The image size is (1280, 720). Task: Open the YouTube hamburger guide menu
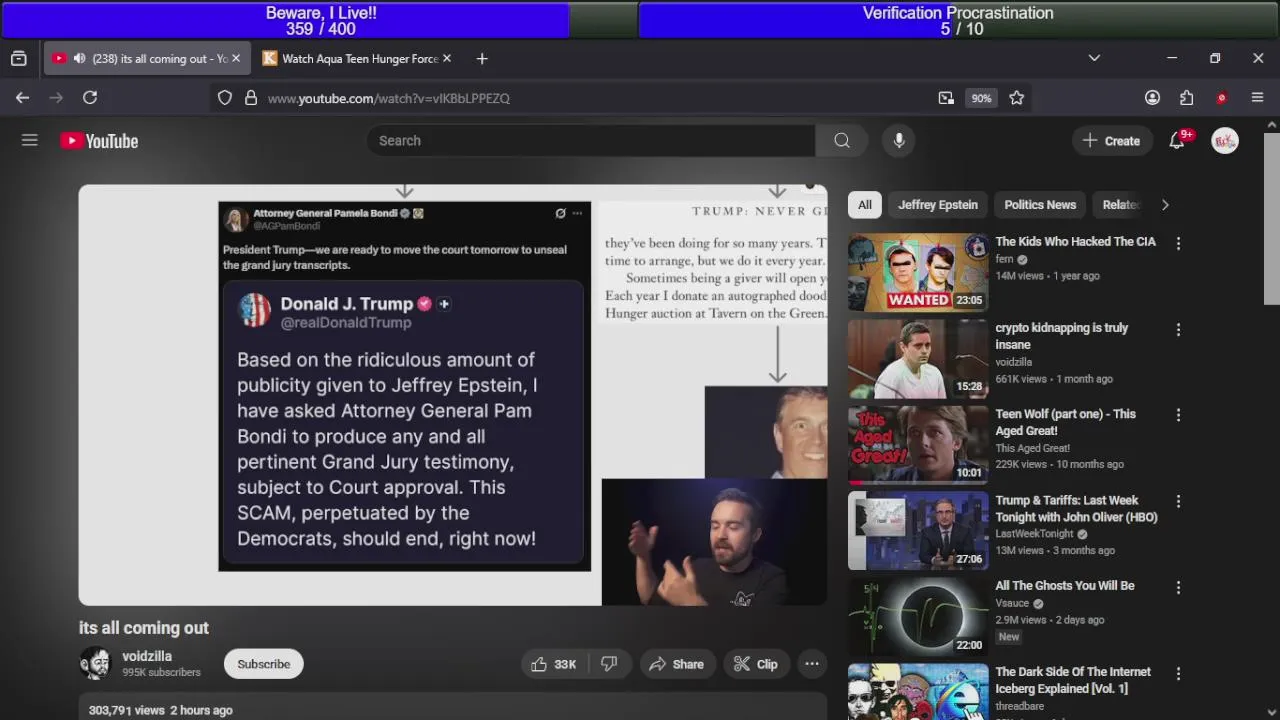(30, 141)
